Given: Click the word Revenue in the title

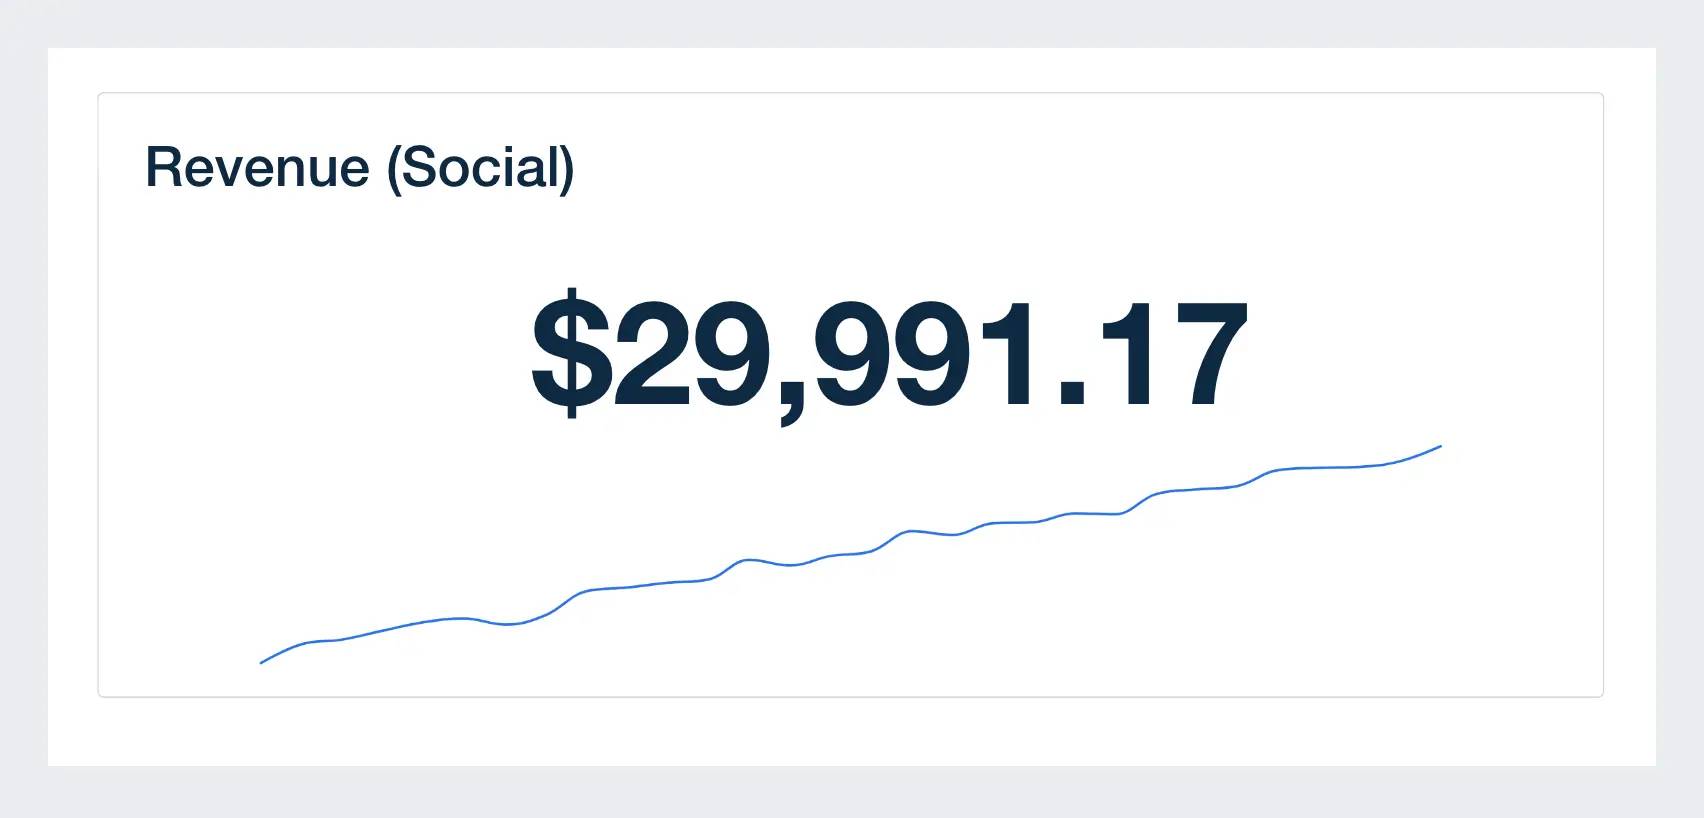Looking at the screenshot, I should (258, 168).
